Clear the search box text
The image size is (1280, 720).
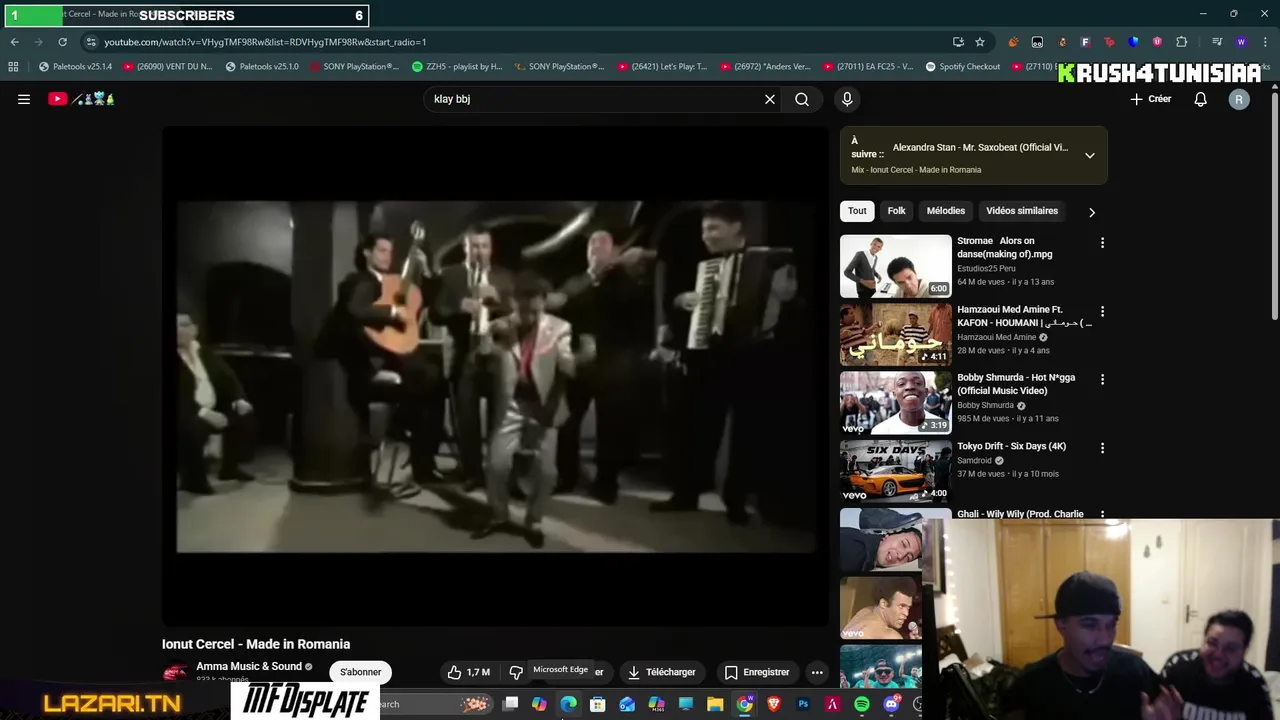pos(770,99)
